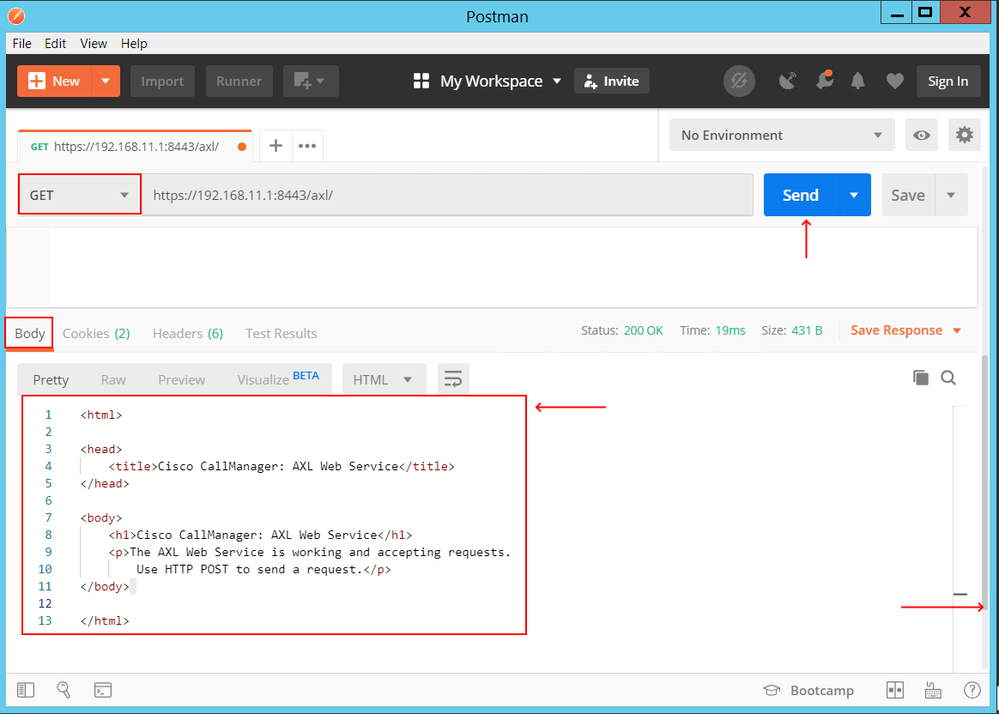The height and width of the screenshot is (714, 999).
Task: Expand My Workspace dropdown
Action: click(557, 81)
